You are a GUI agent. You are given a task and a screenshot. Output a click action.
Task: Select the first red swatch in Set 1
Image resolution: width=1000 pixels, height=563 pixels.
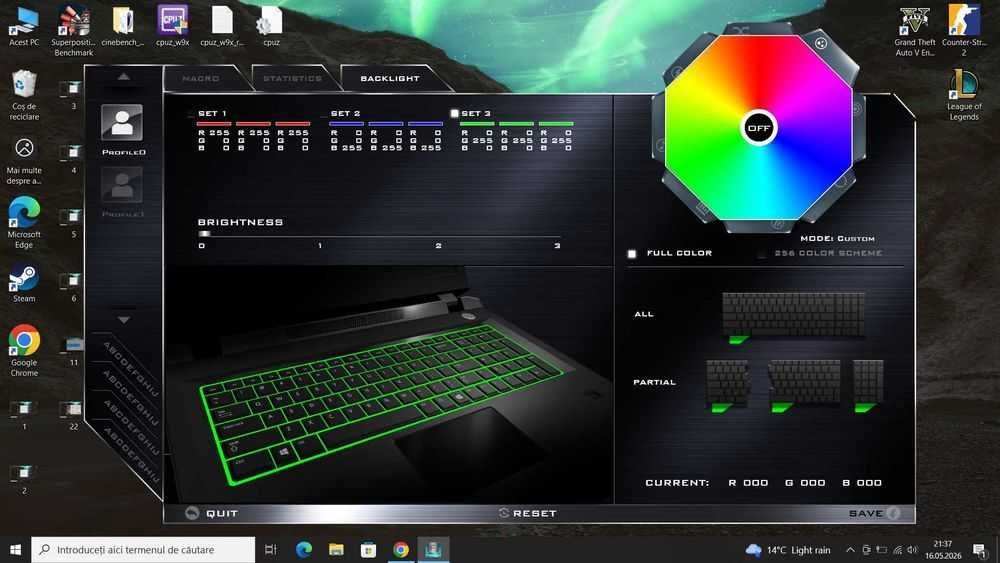(x=214, y=124)
